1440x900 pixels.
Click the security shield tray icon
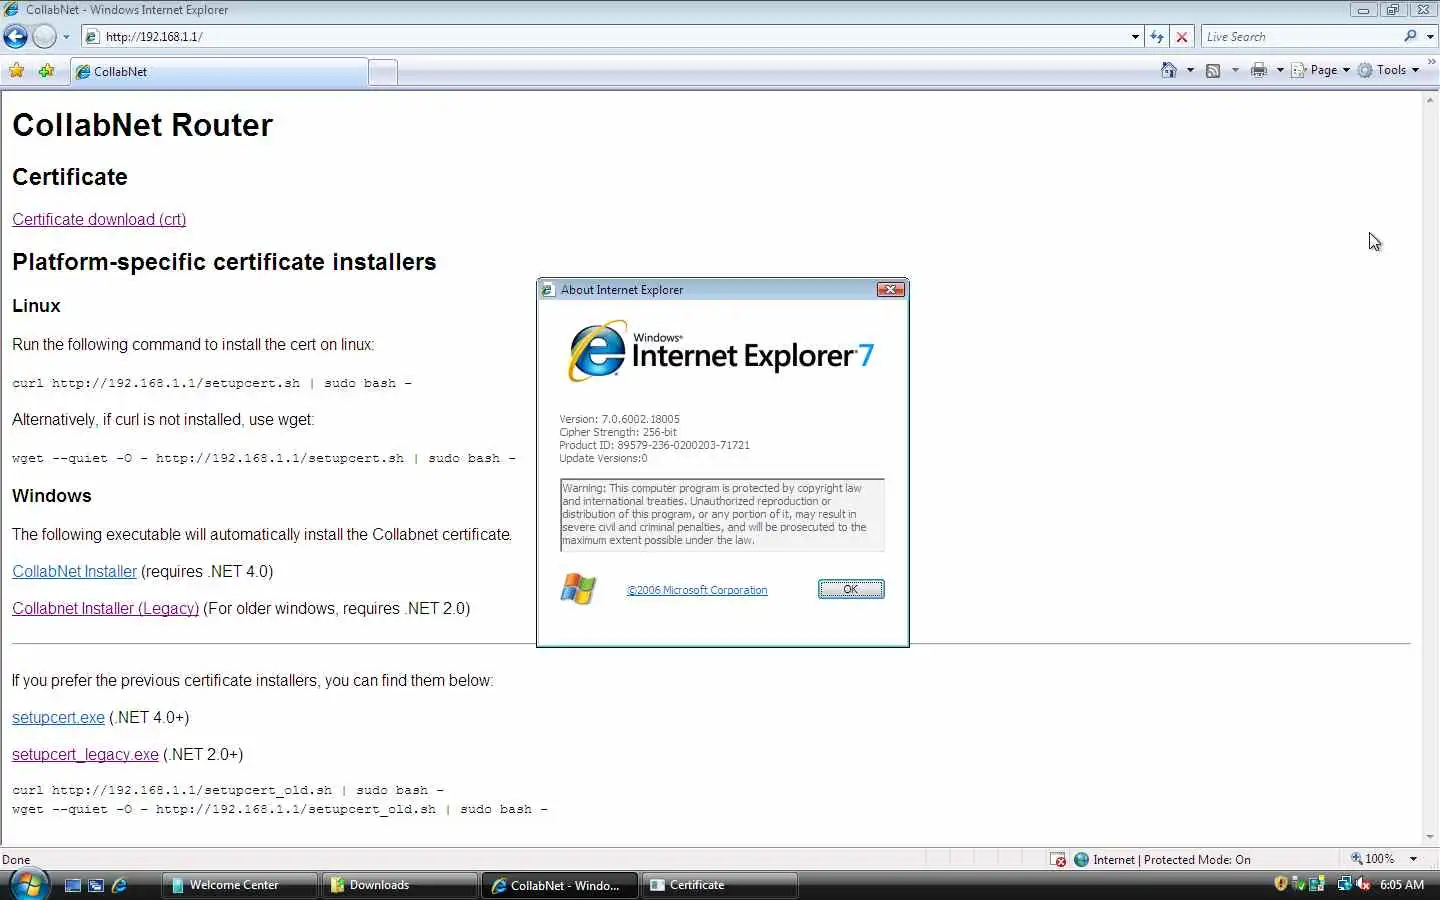[x=1281, y=884]
